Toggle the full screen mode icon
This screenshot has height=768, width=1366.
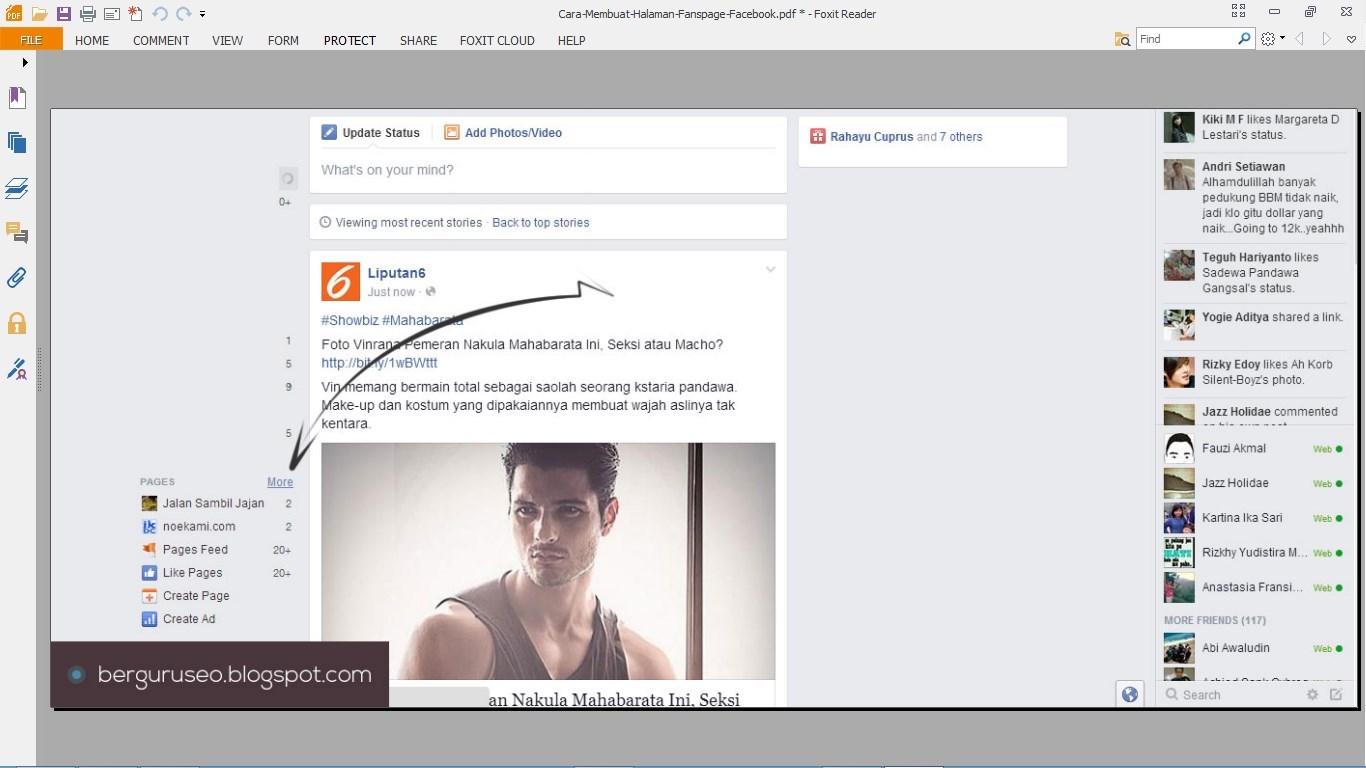1239,12
